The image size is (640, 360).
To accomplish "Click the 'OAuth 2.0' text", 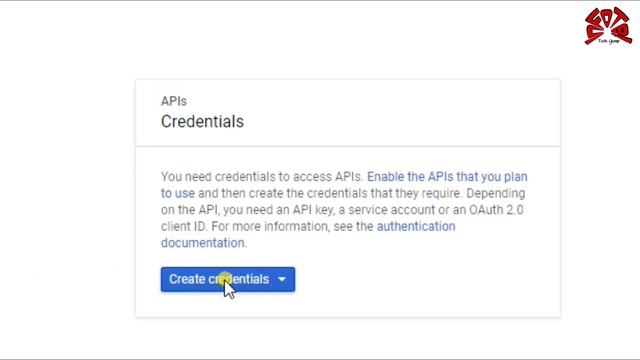I will 496,210.
